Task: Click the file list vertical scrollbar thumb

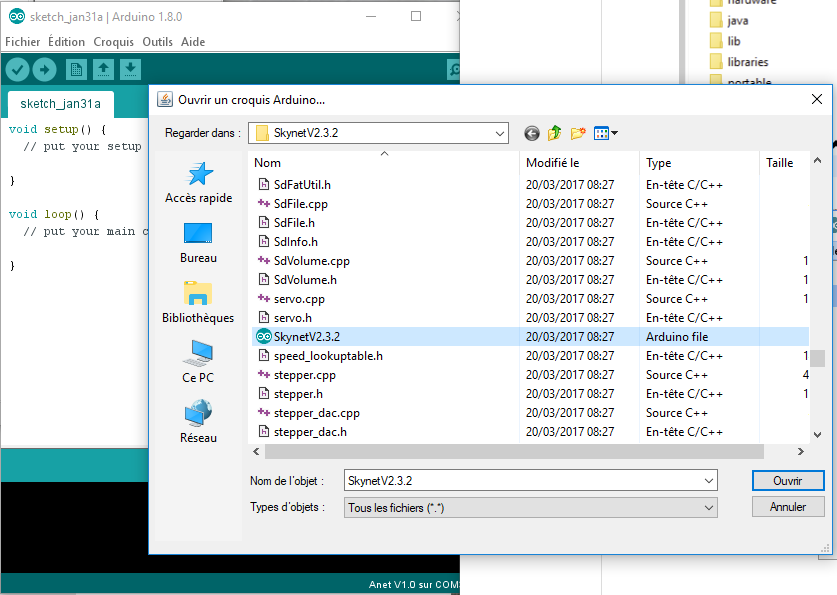Action: point(817,358)
